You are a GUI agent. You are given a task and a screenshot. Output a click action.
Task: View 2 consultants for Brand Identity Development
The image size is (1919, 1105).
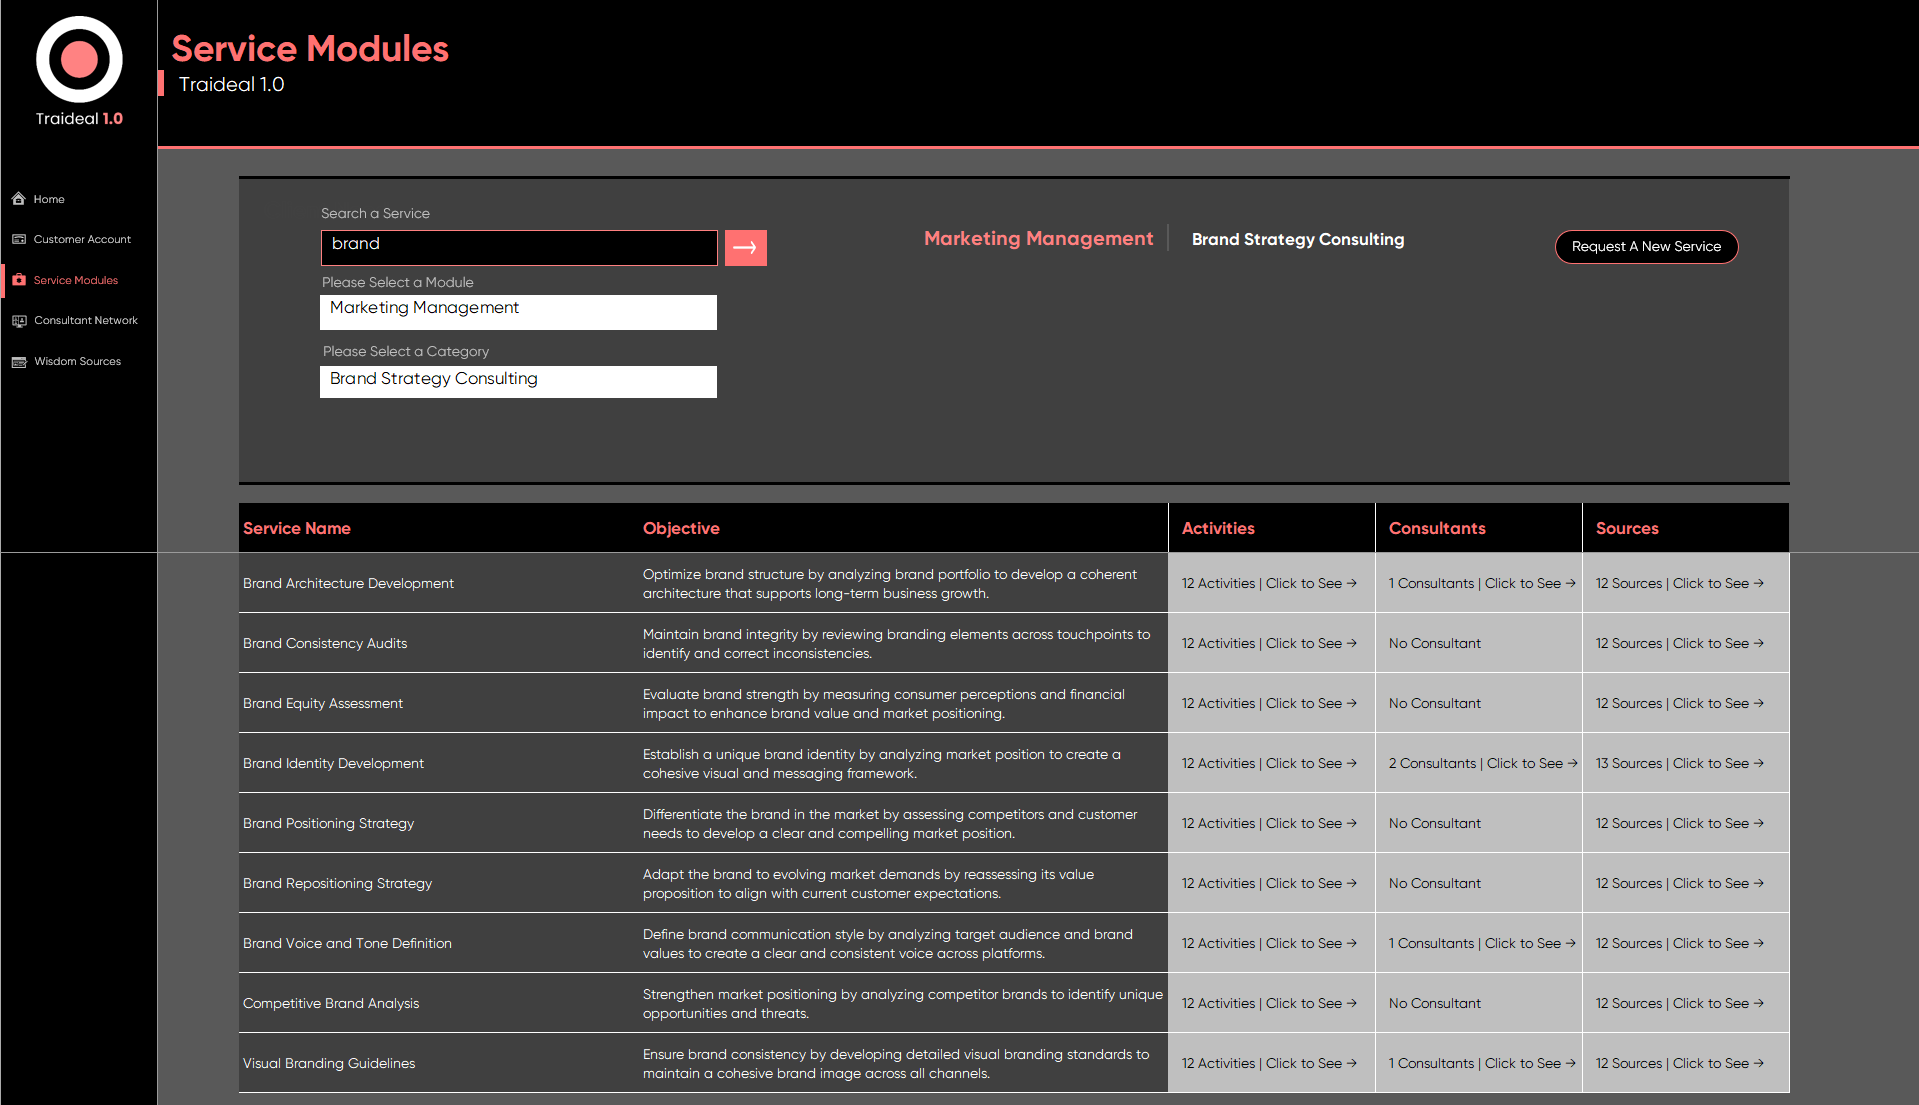point(1482,764)
